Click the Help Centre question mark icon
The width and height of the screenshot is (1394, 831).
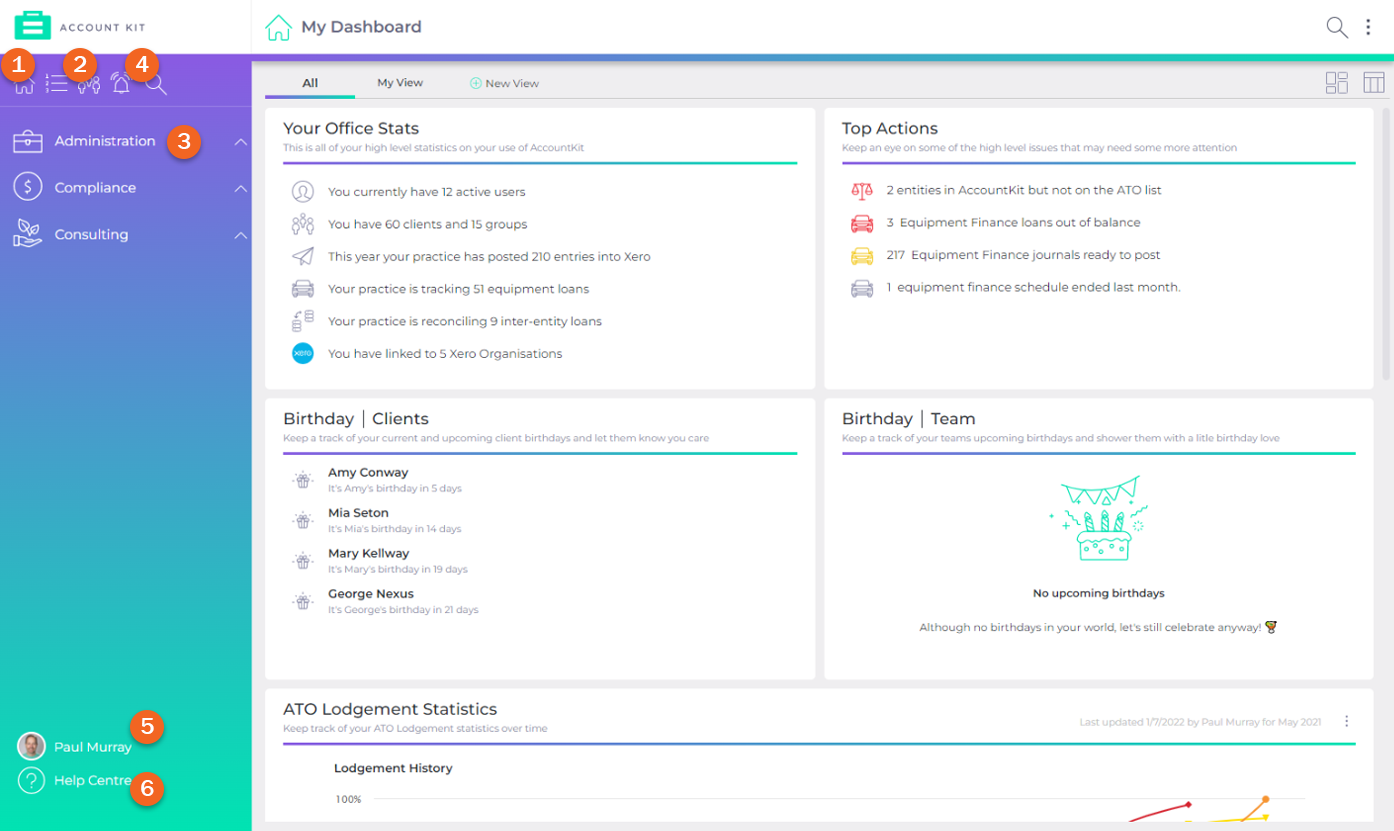click(x=31, y=781)
